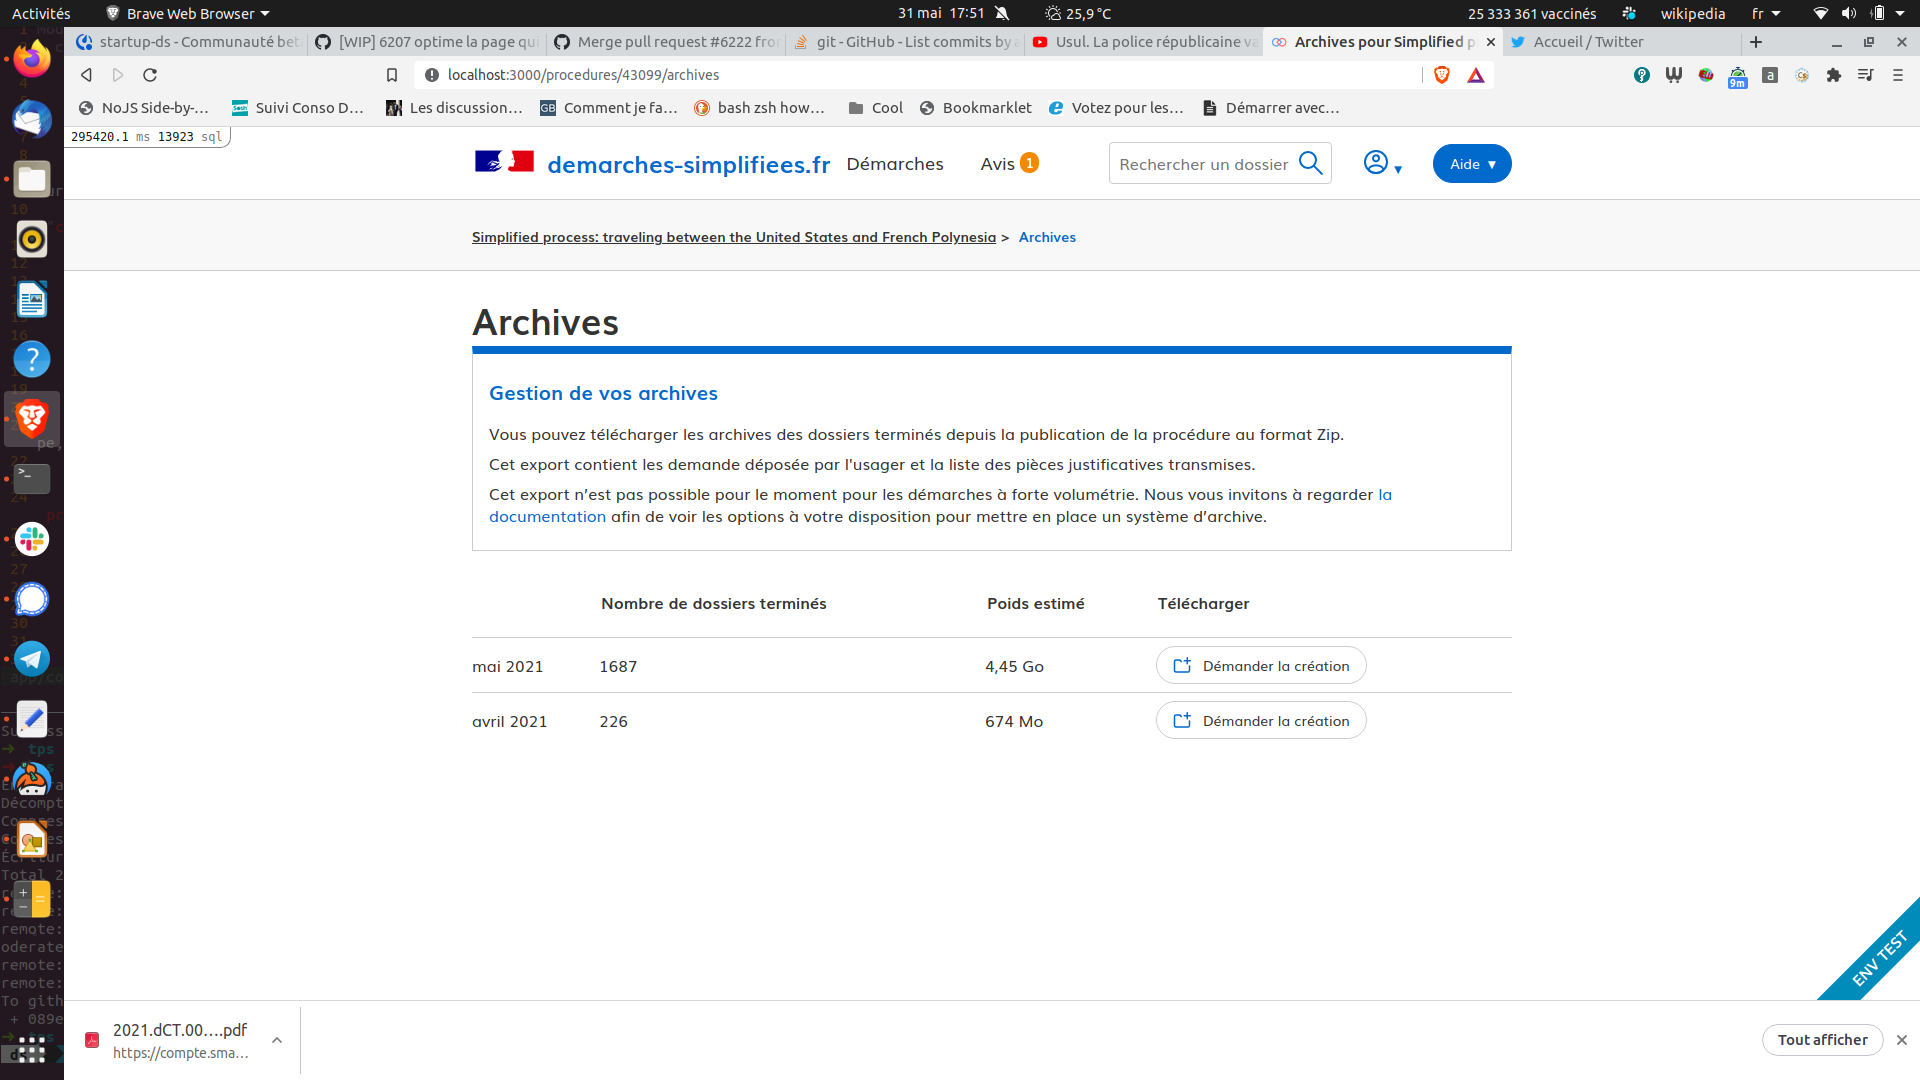
Task: Open the timer extension showing 9m
Action: [x=1737, y=75]
